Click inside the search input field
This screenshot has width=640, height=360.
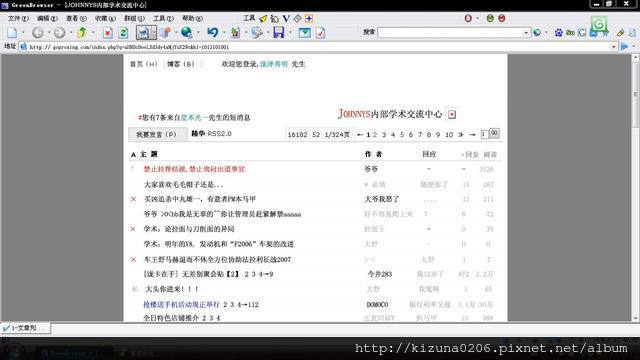[x=450, y=33]
